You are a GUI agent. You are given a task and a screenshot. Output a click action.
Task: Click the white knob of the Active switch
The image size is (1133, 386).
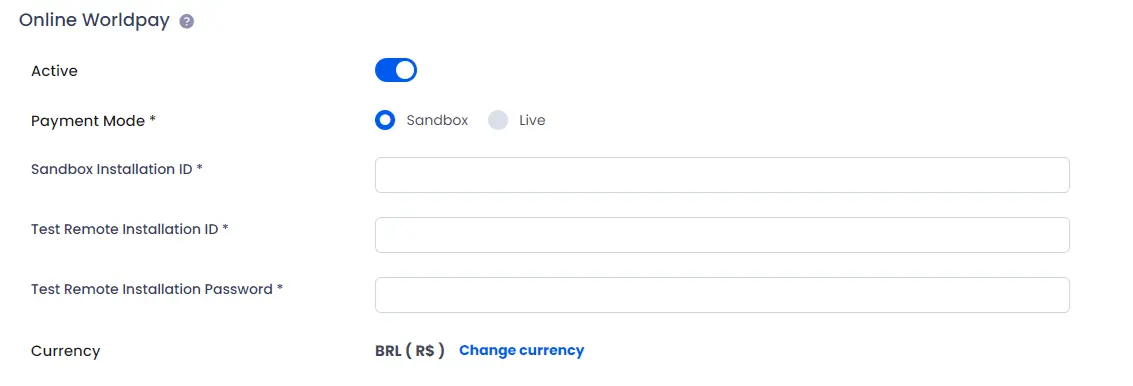pos(406,70)
